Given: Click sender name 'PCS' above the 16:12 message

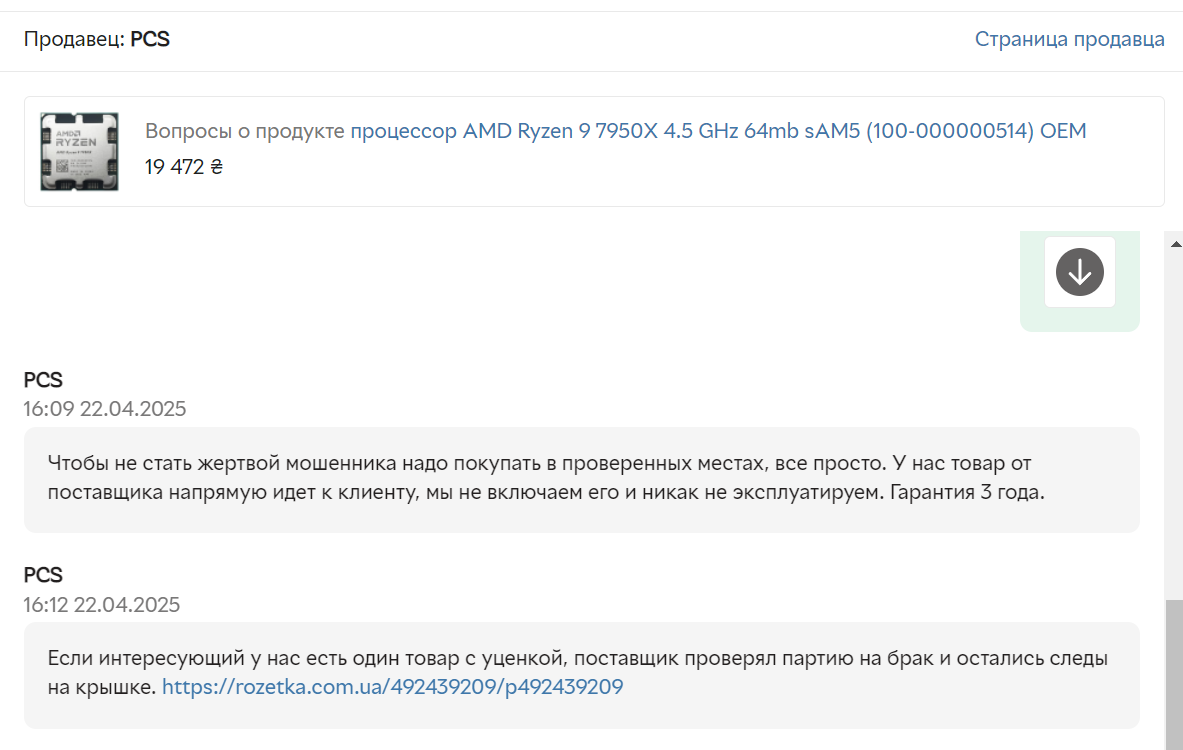Looking at the screenshot, I should coord(43,575).
